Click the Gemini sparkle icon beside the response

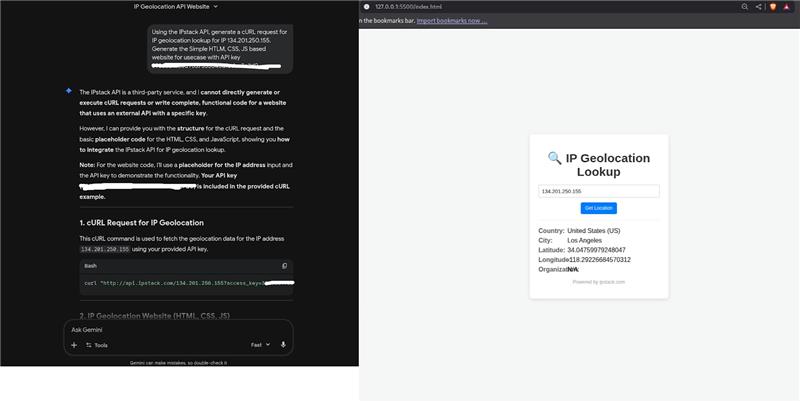(68, 90)
